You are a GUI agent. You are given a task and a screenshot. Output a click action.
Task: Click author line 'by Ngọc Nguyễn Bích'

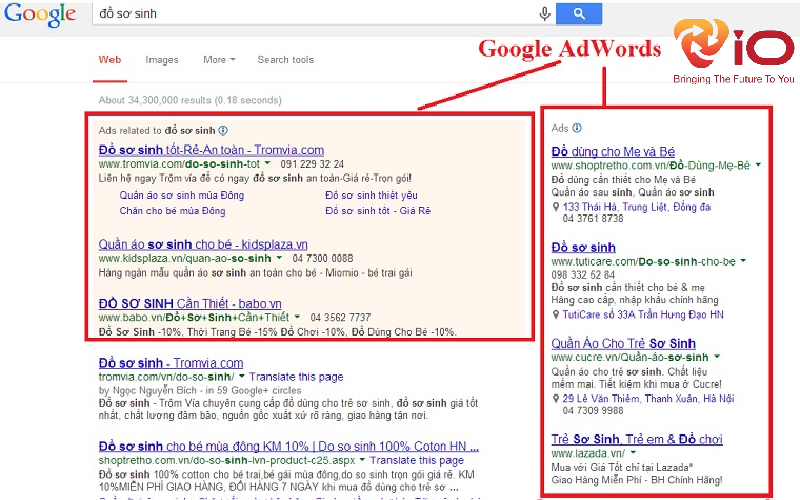[x=147, y=390]
